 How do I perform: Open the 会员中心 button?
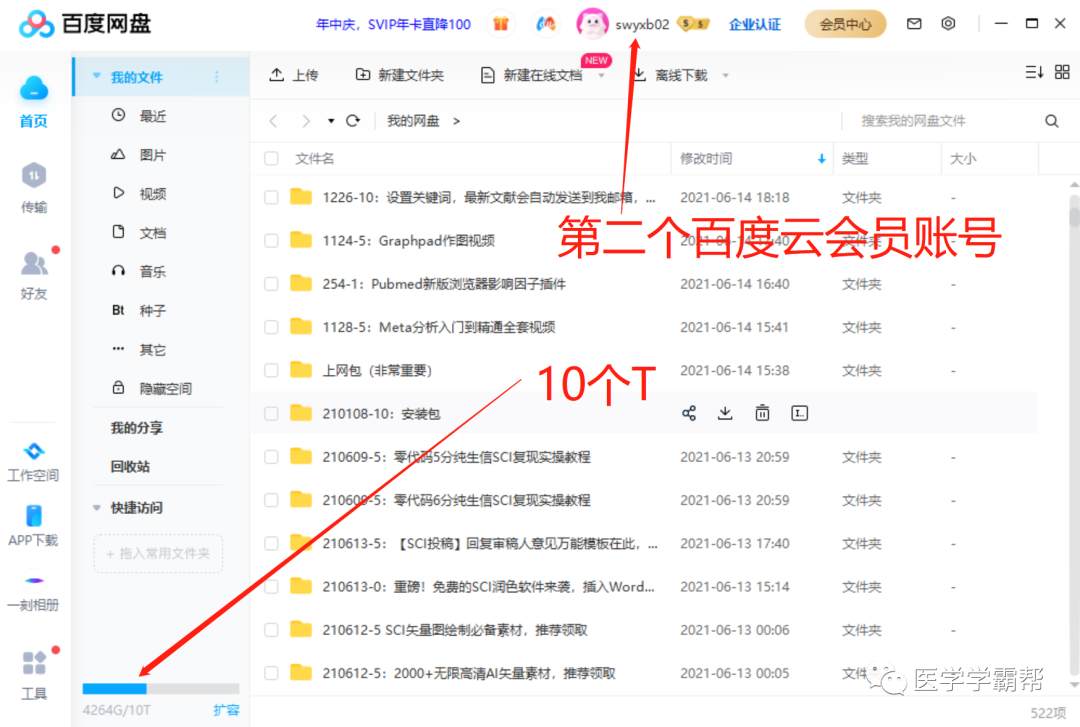point(845,24)
